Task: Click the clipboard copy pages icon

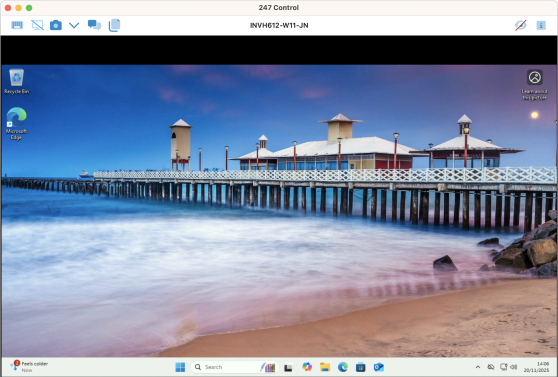Action: [114, 25]
